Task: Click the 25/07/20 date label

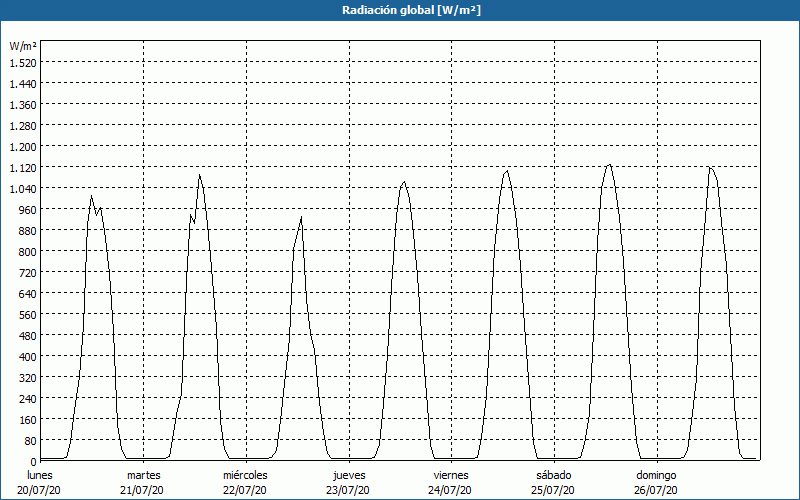Action: click(x=553, y=490)
